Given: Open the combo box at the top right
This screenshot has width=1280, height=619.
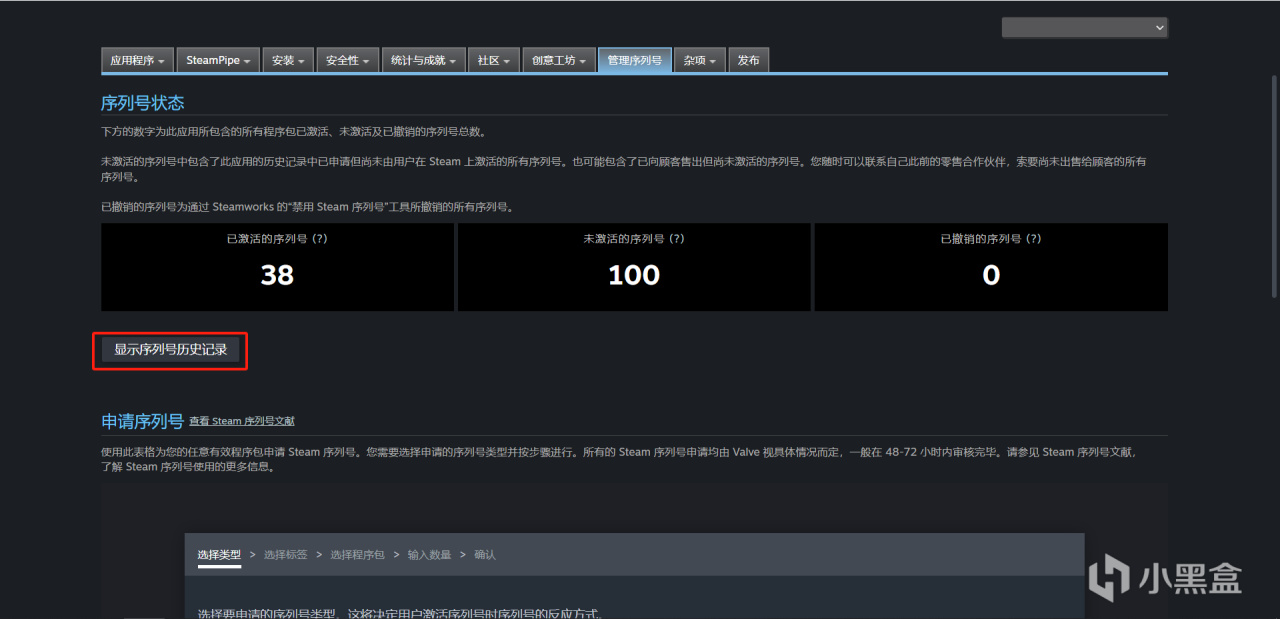Looking at the screenshot, I should [x=1084, y=27].
